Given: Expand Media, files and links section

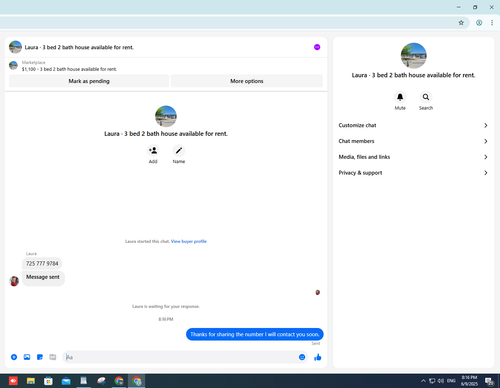Looking at the screenshot, I should (413, 157).
